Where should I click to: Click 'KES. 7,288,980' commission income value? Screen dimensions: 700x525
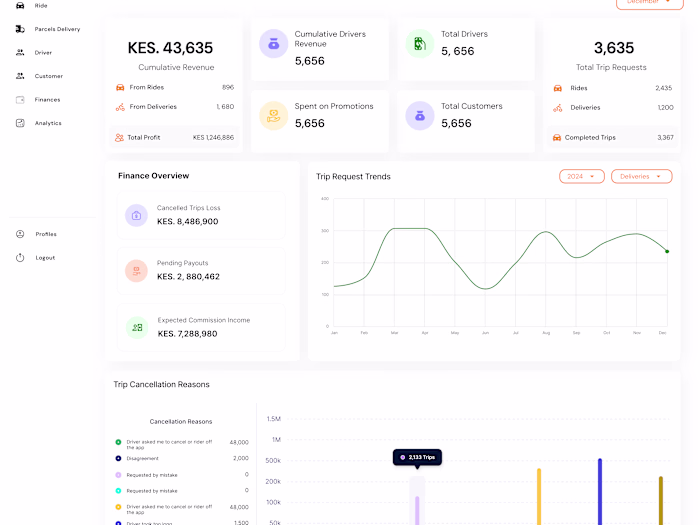tap(188, 334)
